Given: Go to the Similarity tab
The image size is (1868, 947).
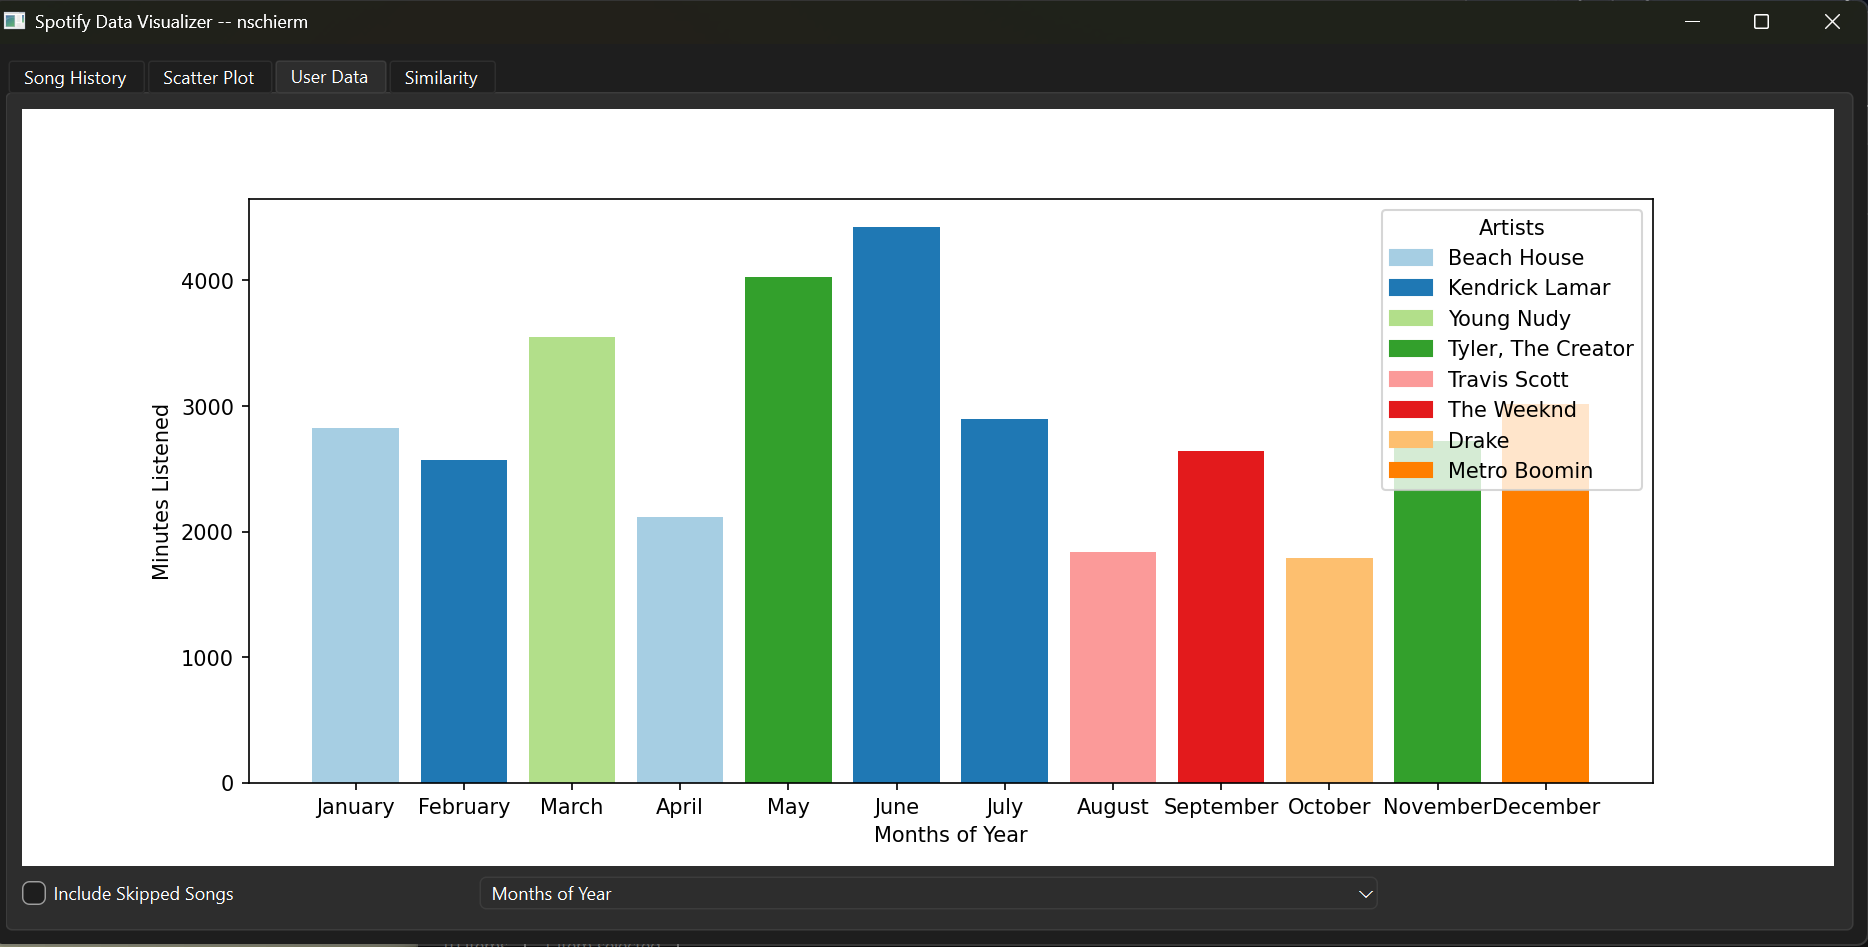Looking at the screenshot, I should point(441,78).
